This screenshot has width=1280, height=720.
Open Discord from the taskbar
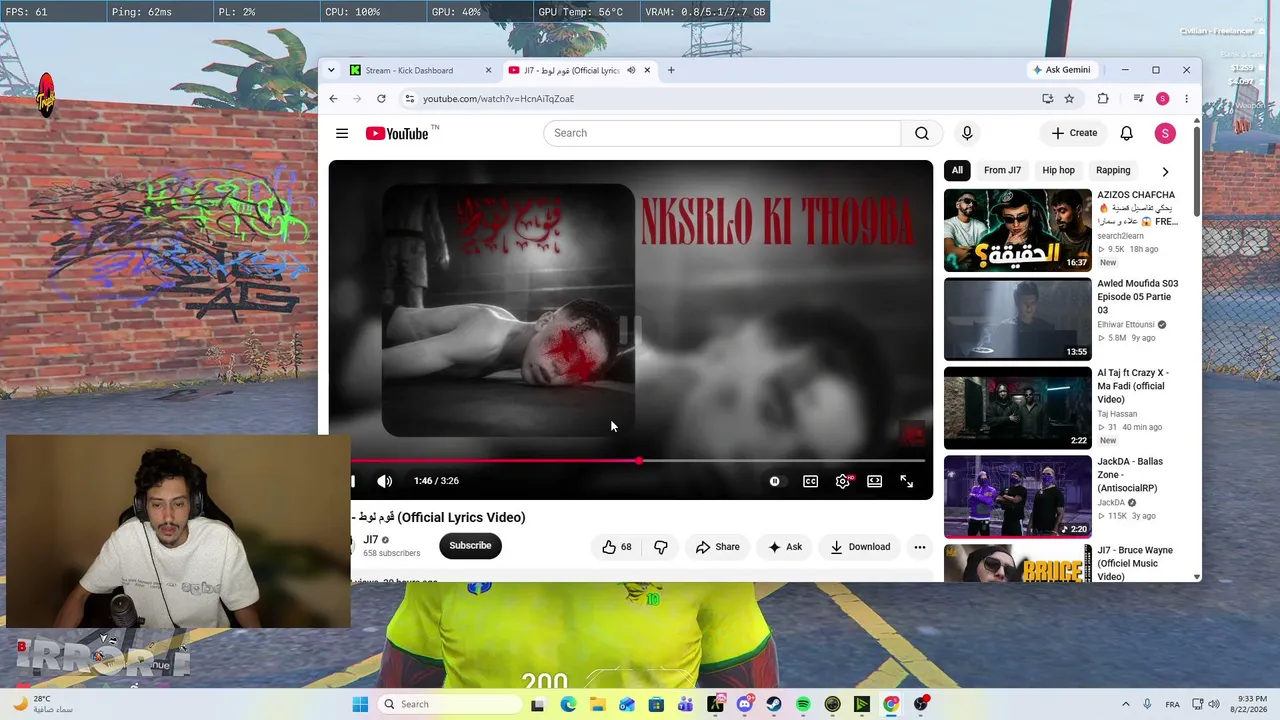point(745,704)
